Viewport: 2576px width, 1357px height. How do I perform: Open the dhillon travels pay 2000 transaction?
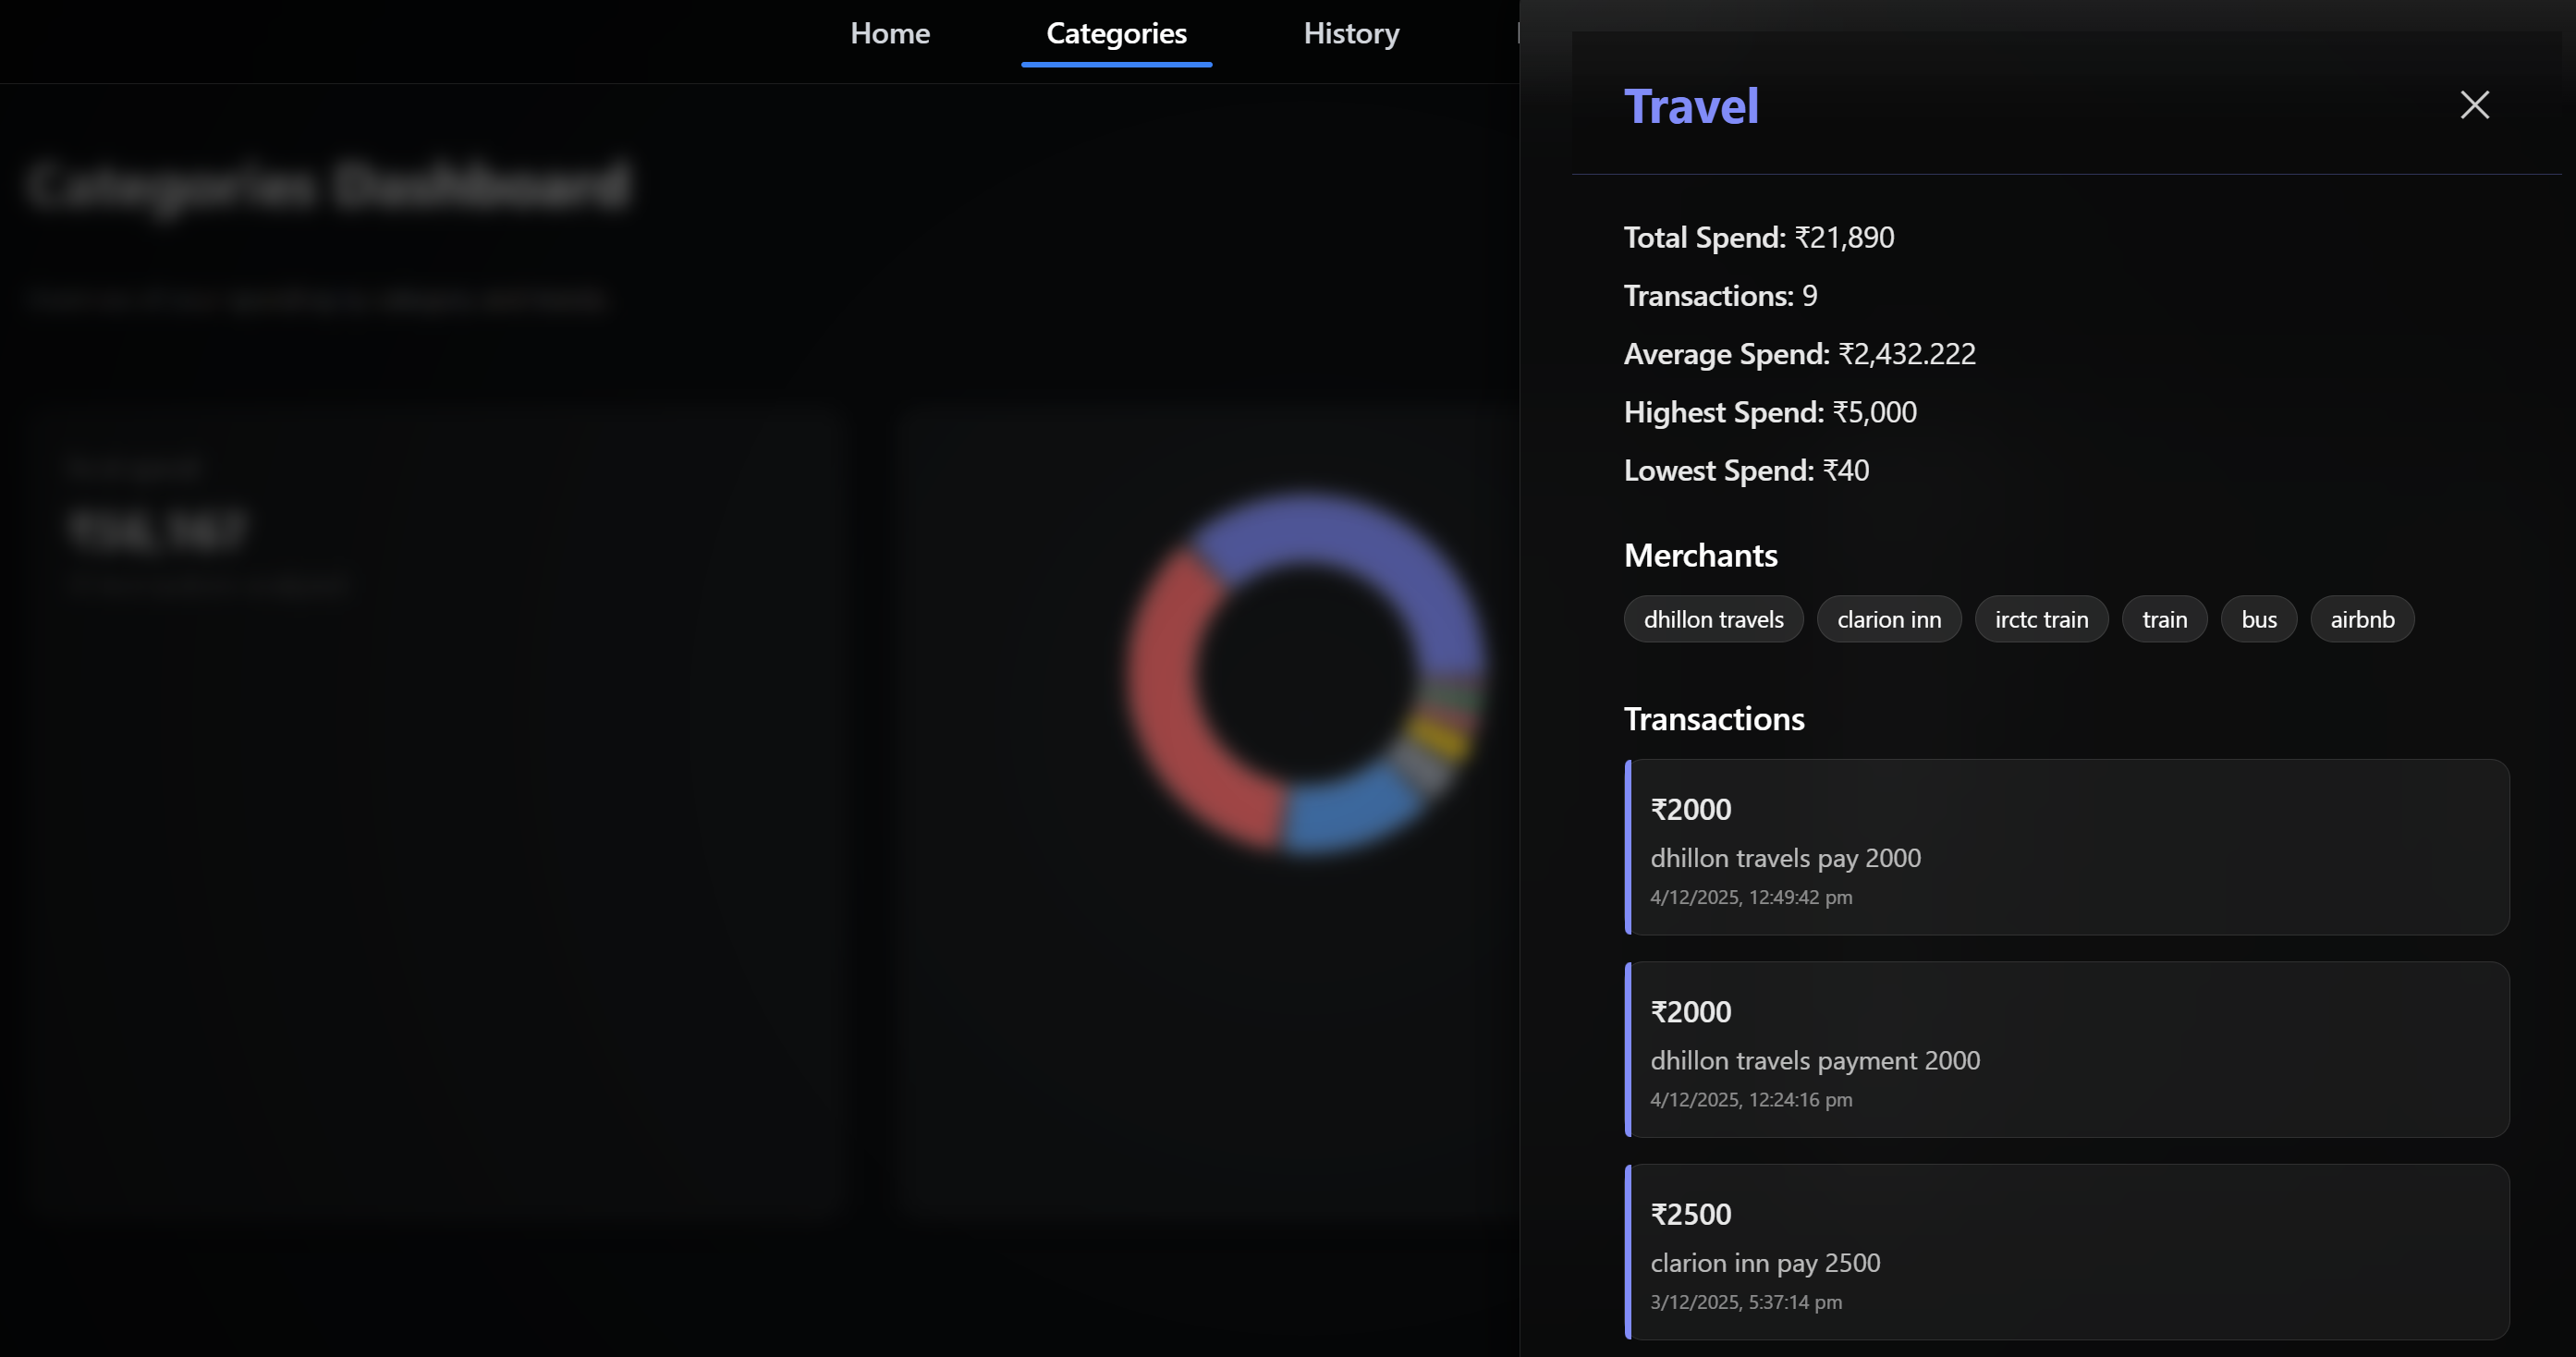(2067, 847)
